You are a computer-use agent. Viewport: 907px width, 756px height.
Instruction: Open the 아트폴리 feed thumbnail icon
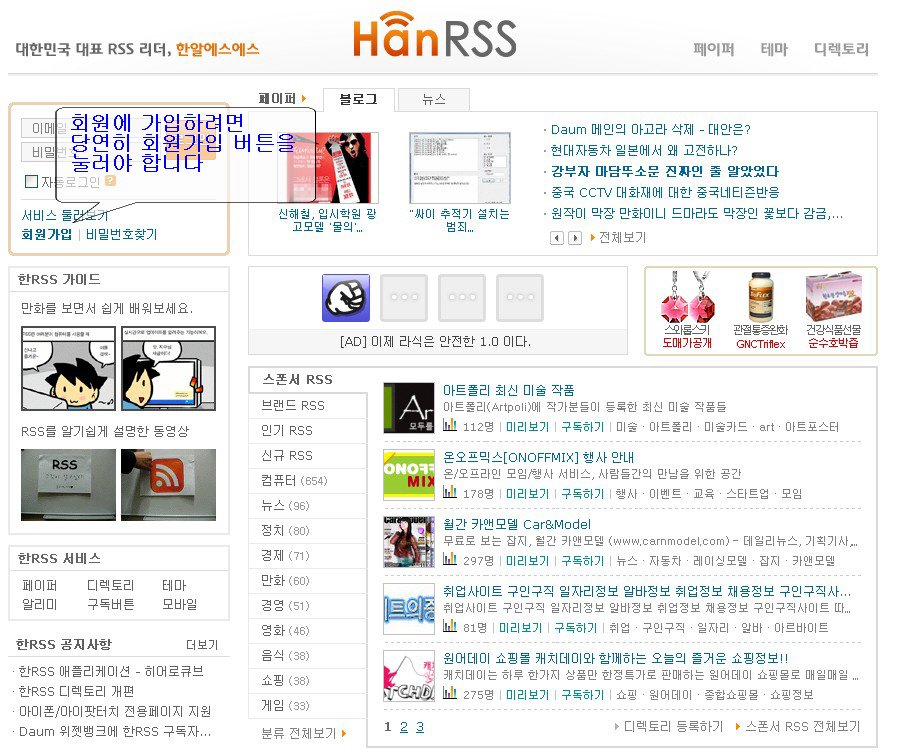click(x=409, y=408)
